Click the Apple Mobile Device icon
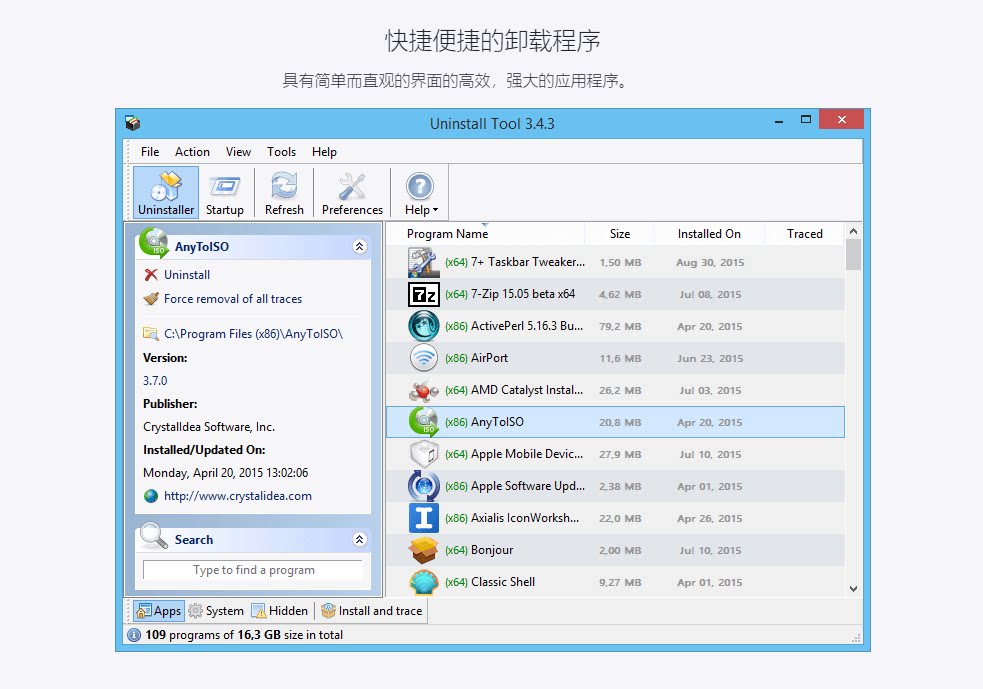Viewport: 983px width, 689px height. coord(423,454)
